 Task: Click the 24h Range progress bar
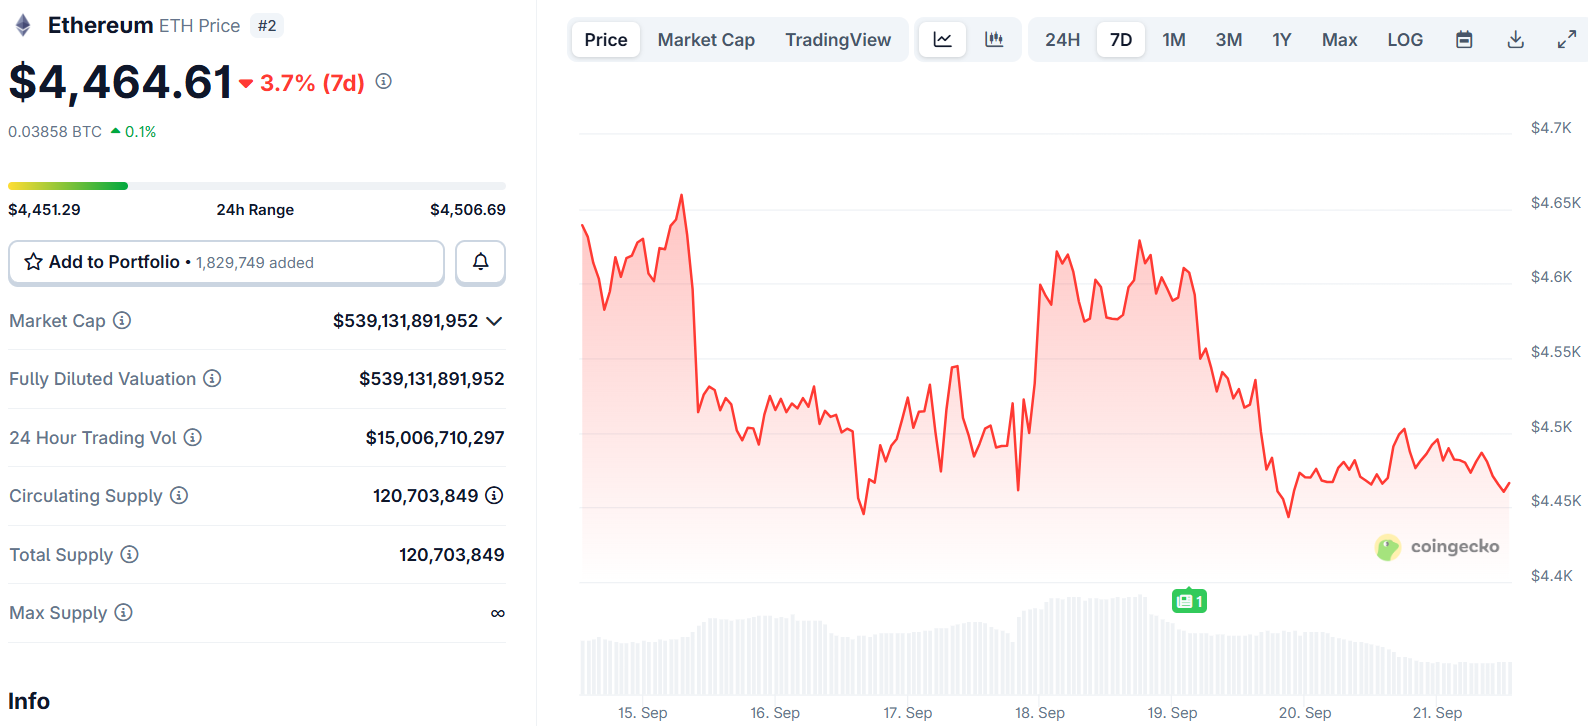pyautogui.click(x=257, y=186)
